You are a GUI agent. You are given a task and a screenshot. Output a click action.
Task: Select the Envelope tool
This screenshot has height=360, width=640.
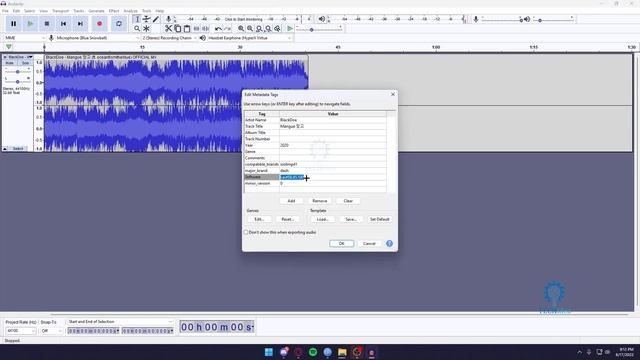coord(147,19)
